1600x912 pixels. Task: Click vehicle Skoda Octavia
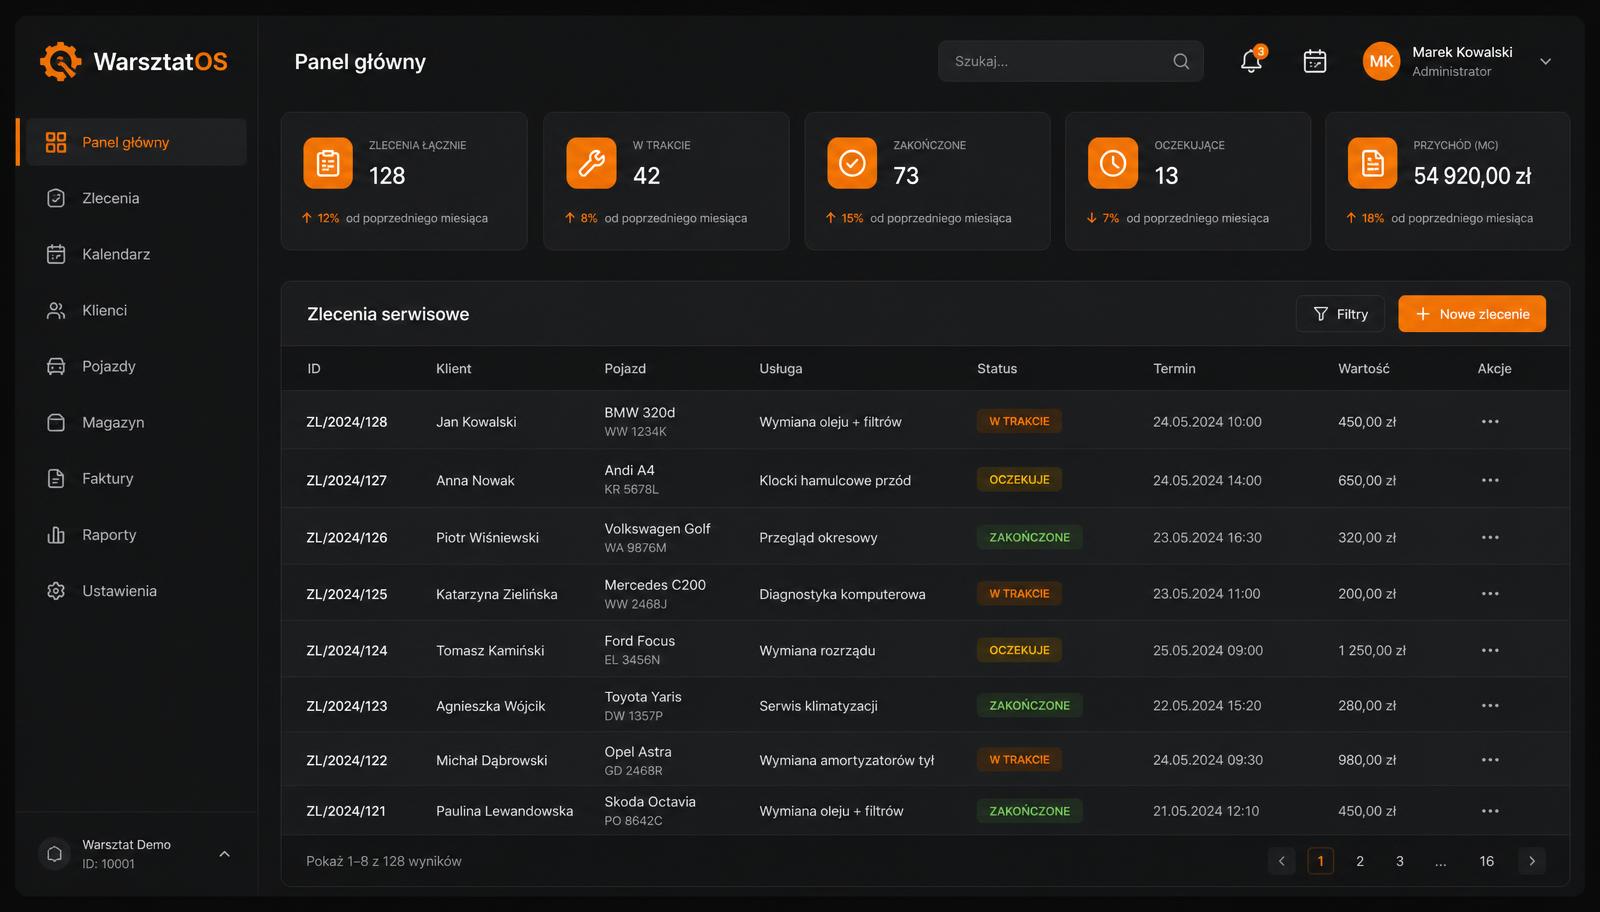650,802
